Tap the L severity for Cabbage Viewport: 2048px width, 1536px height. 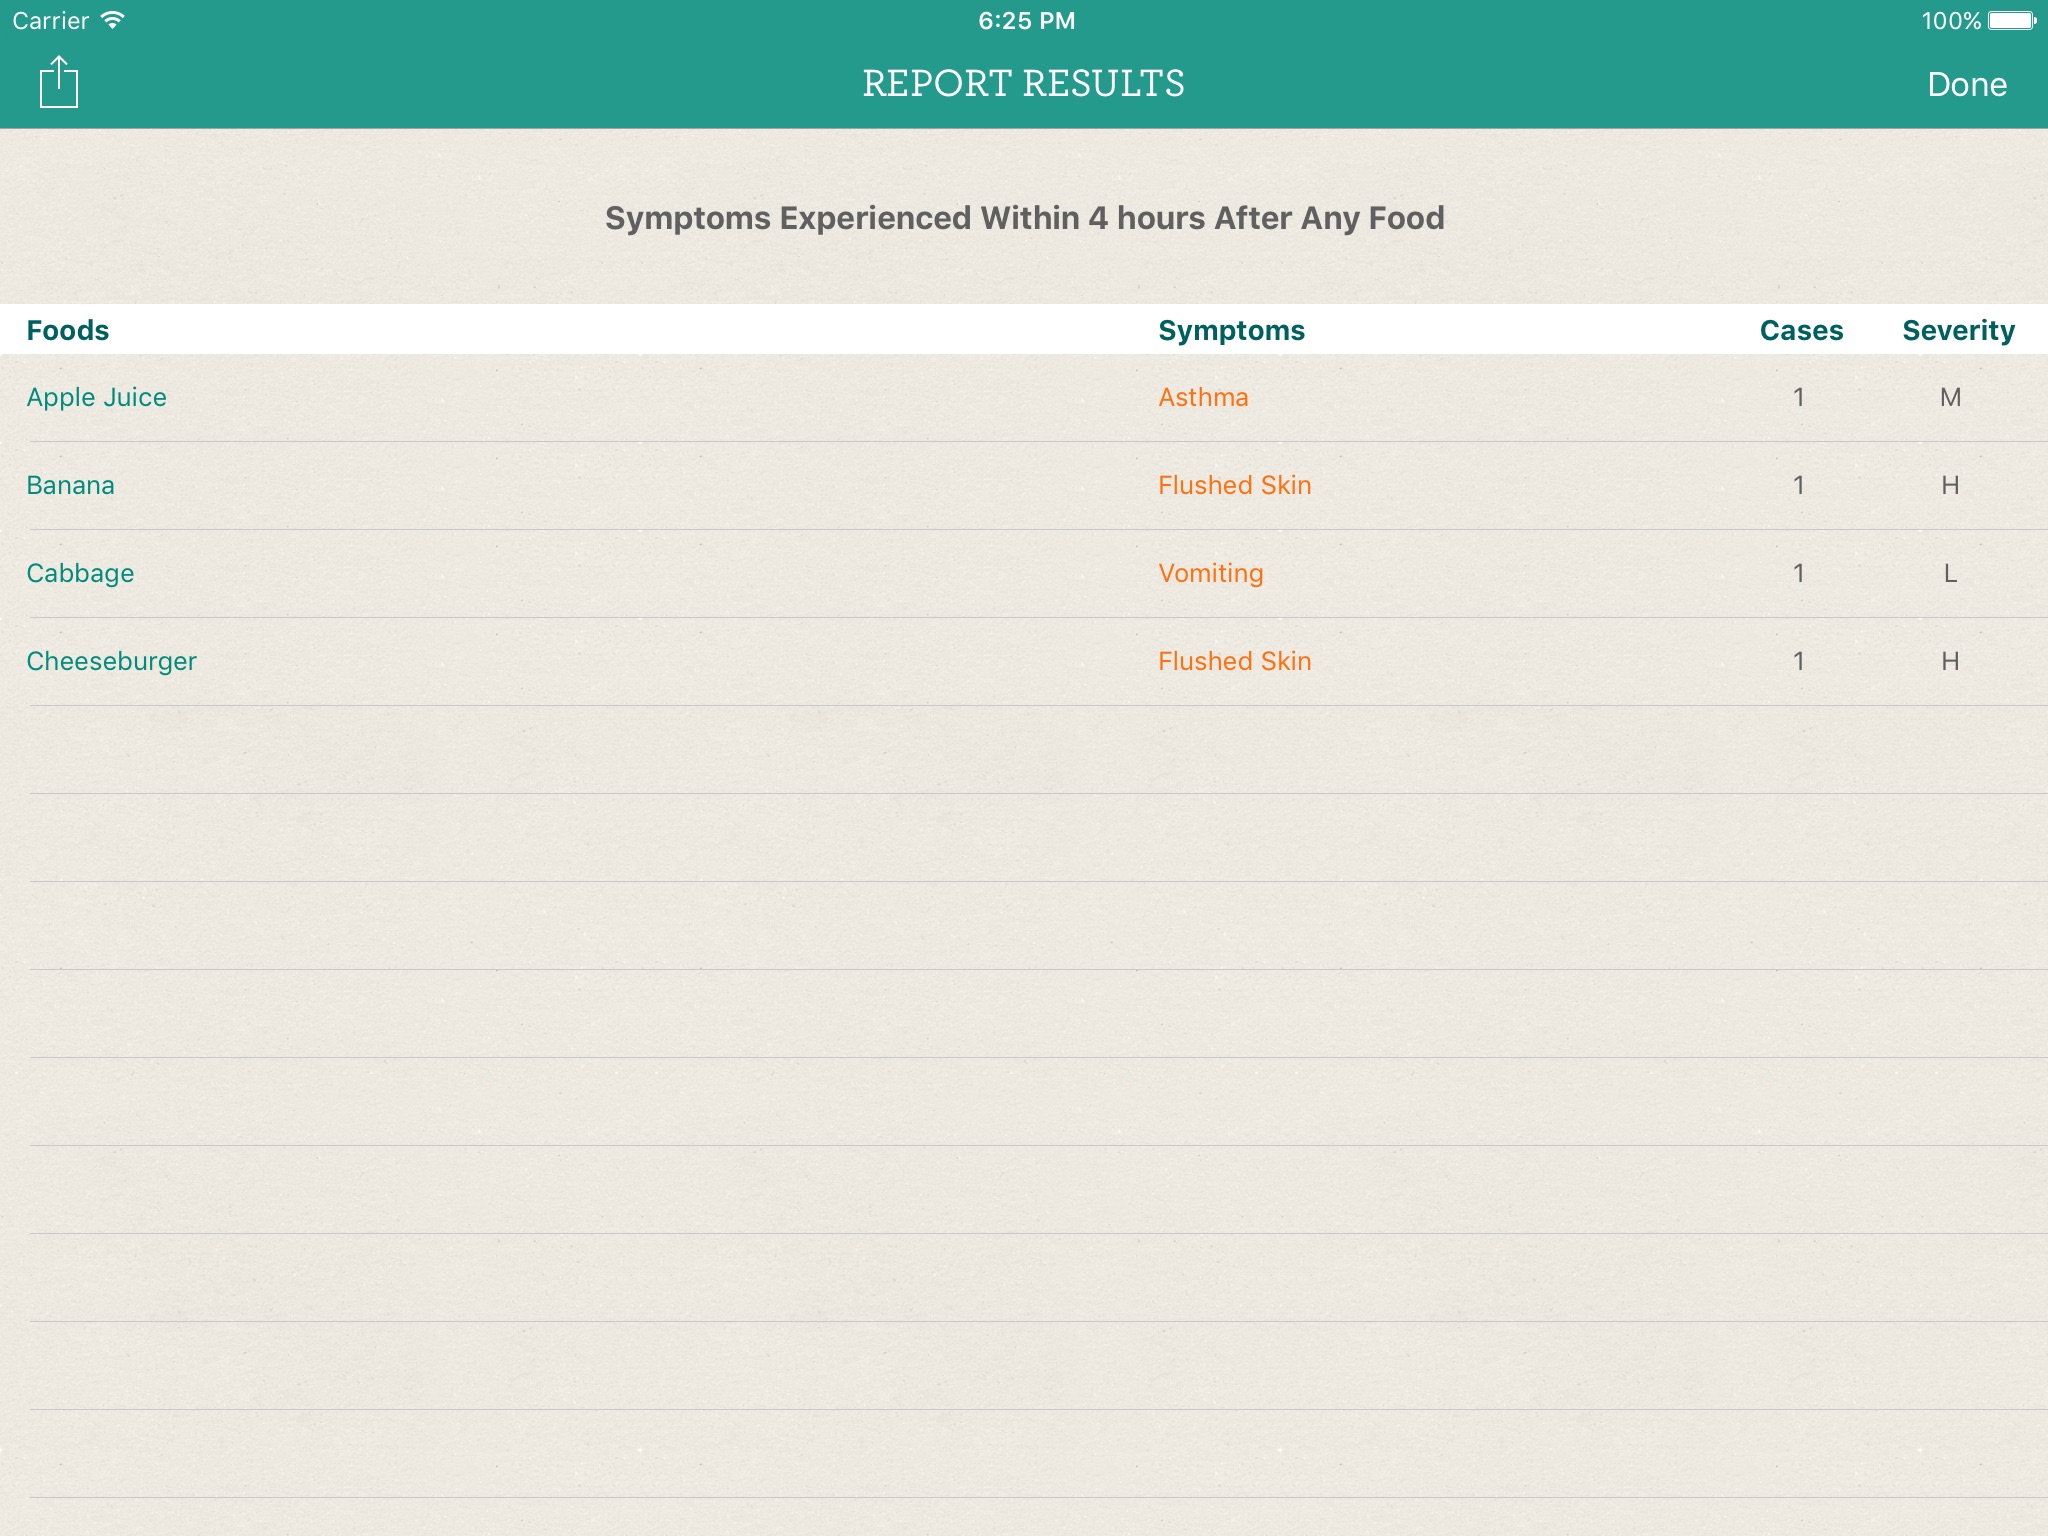click(1950, 573)
